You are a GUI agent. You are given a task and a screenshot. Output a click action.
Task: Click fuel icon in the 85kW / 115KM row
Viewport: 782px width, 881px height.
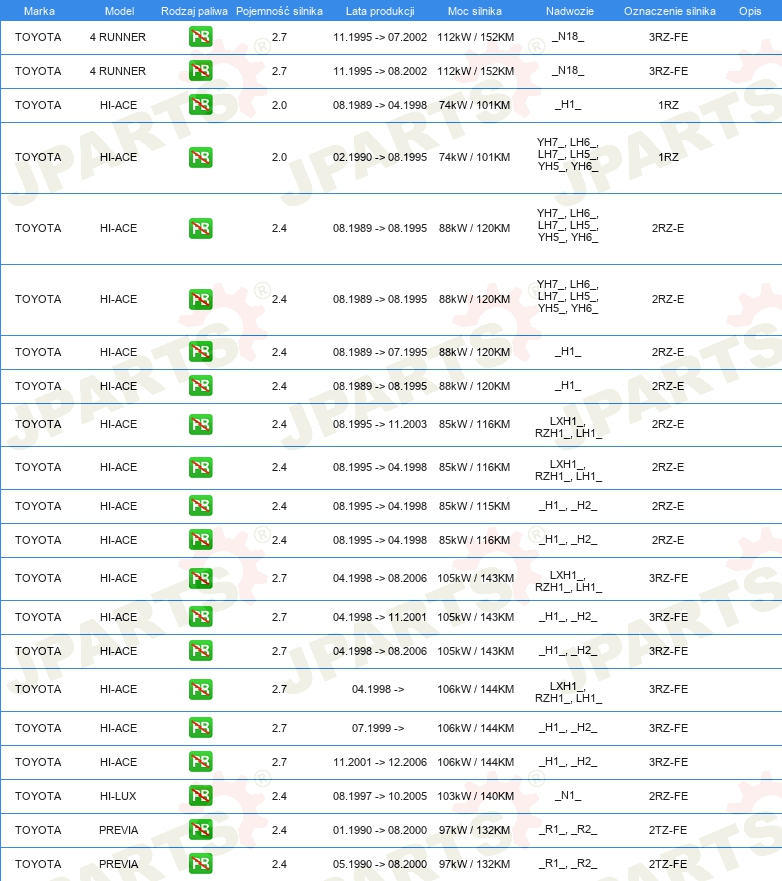click(x=201, y=506)
